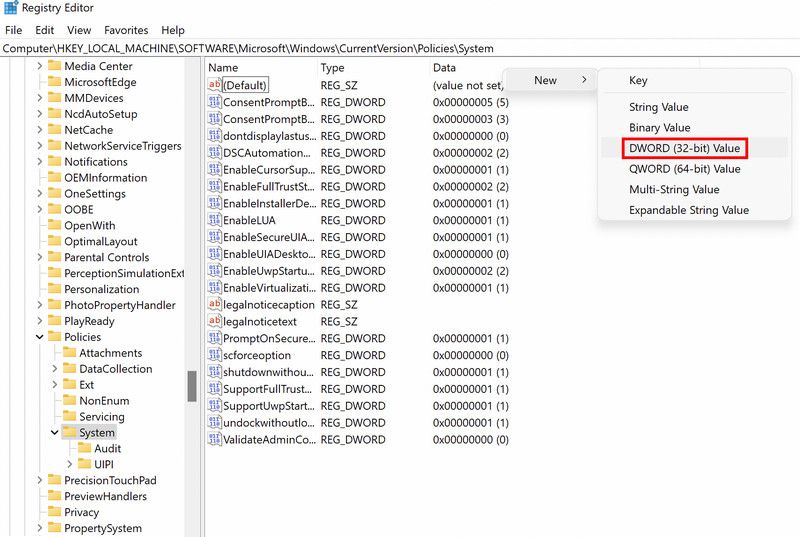Click the legalnoticecaption string value icon
This screenshot has width=800, height=537.
(214, 304)
